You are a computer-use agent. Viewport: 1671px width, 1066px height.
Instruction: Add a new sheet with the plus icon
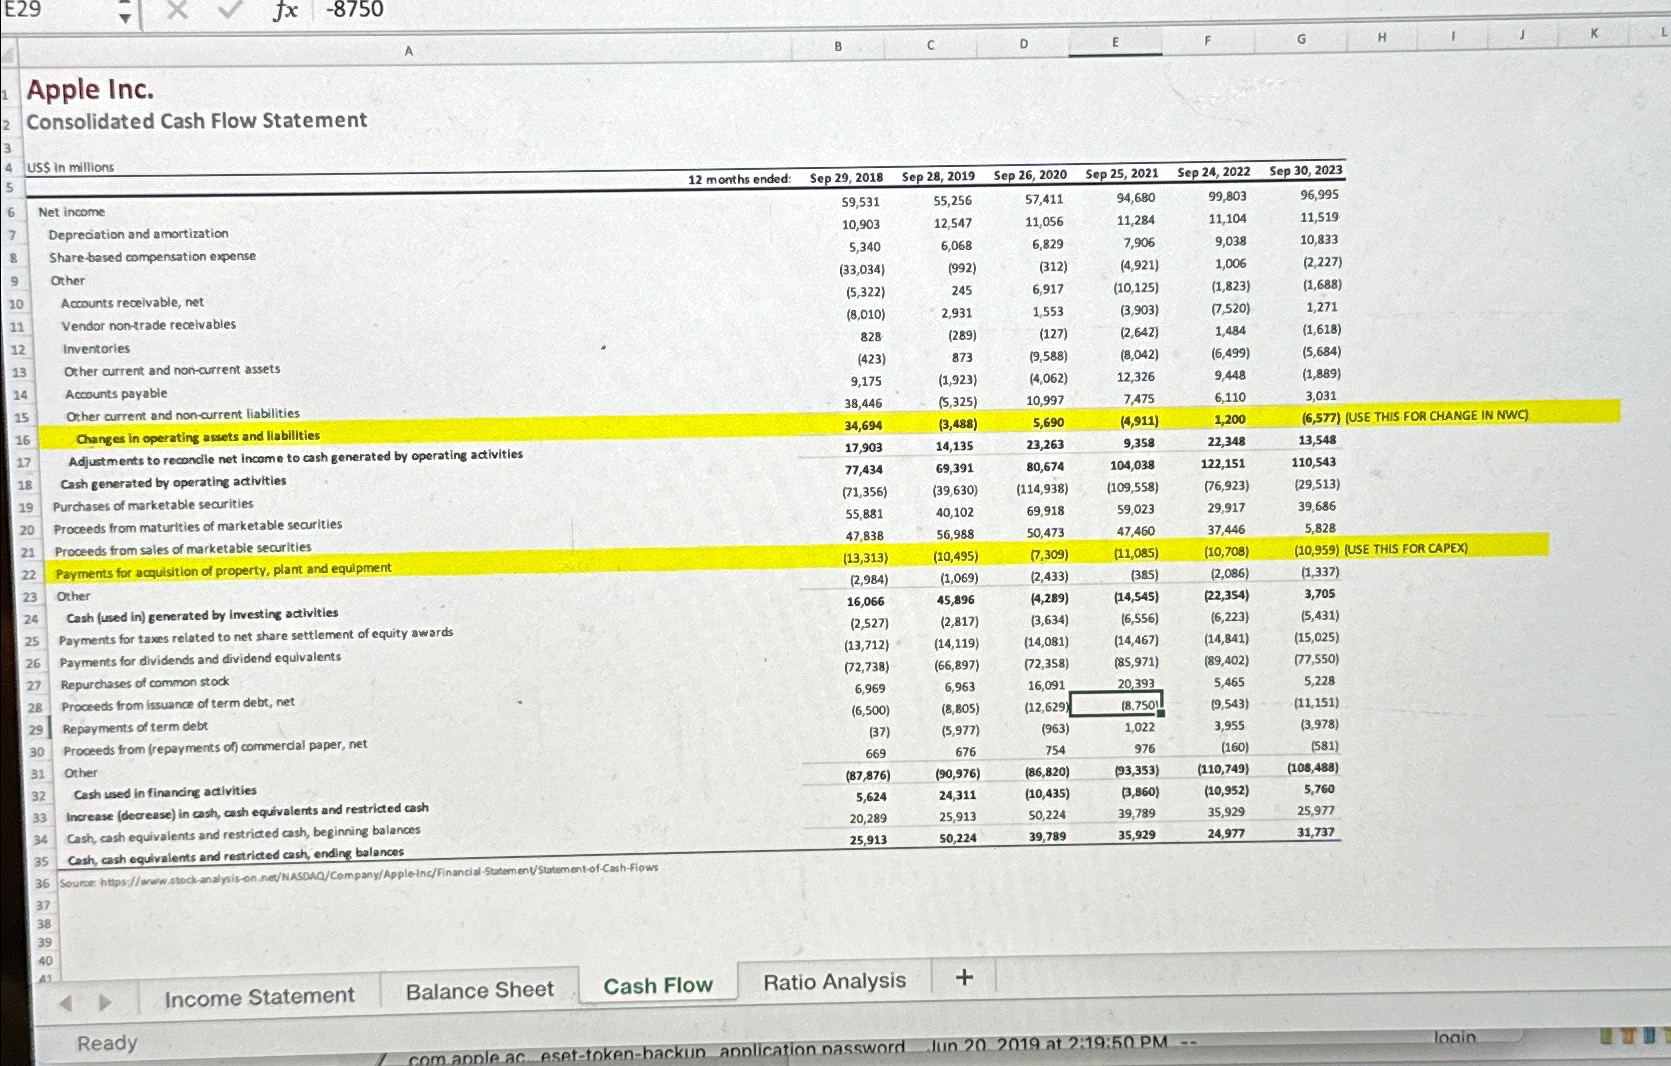[x=961, y=978]
